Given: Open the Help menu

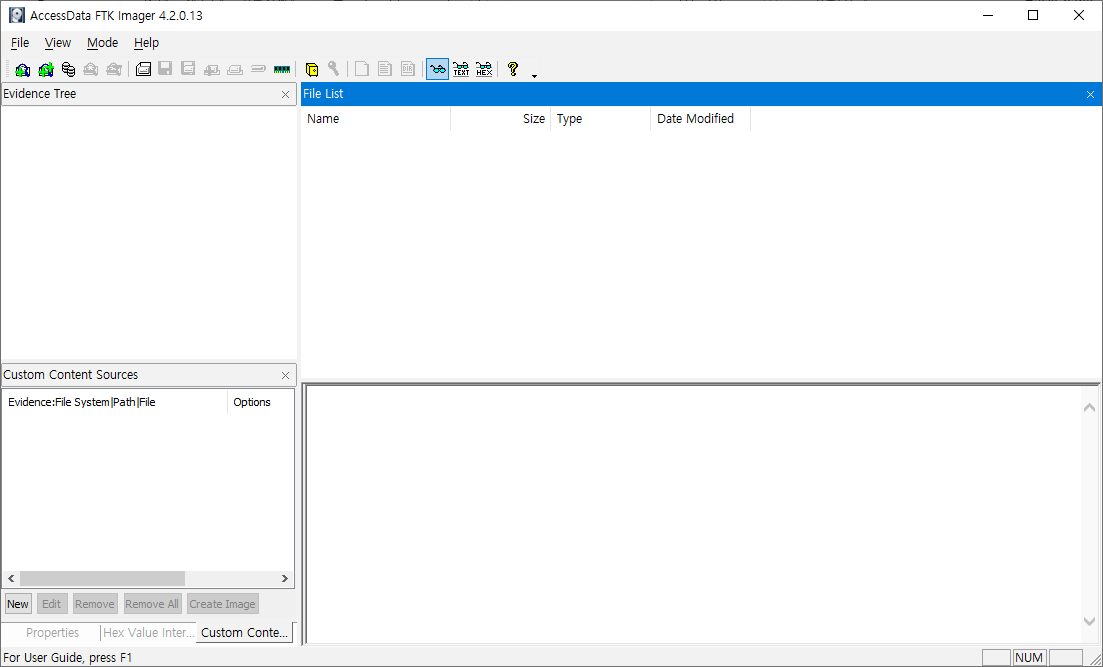Looking at the screenshot, I should point(146,43).
